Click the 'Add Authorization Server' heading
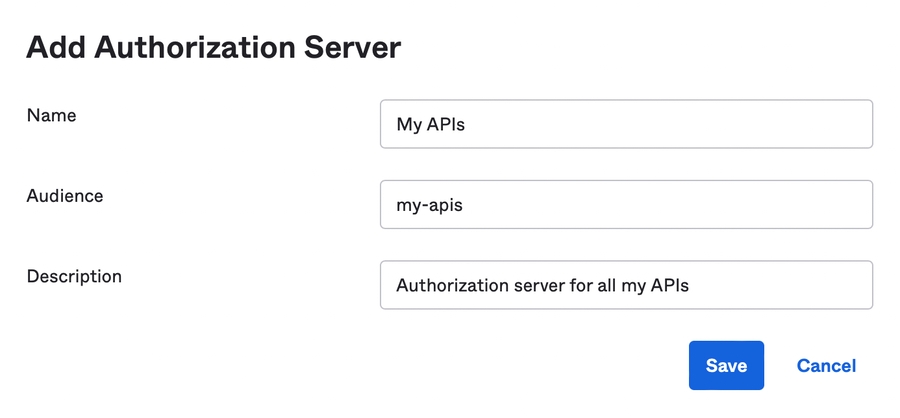Viewport: 900px width, 418px height. pyautogui.click(x=213, y=48)
